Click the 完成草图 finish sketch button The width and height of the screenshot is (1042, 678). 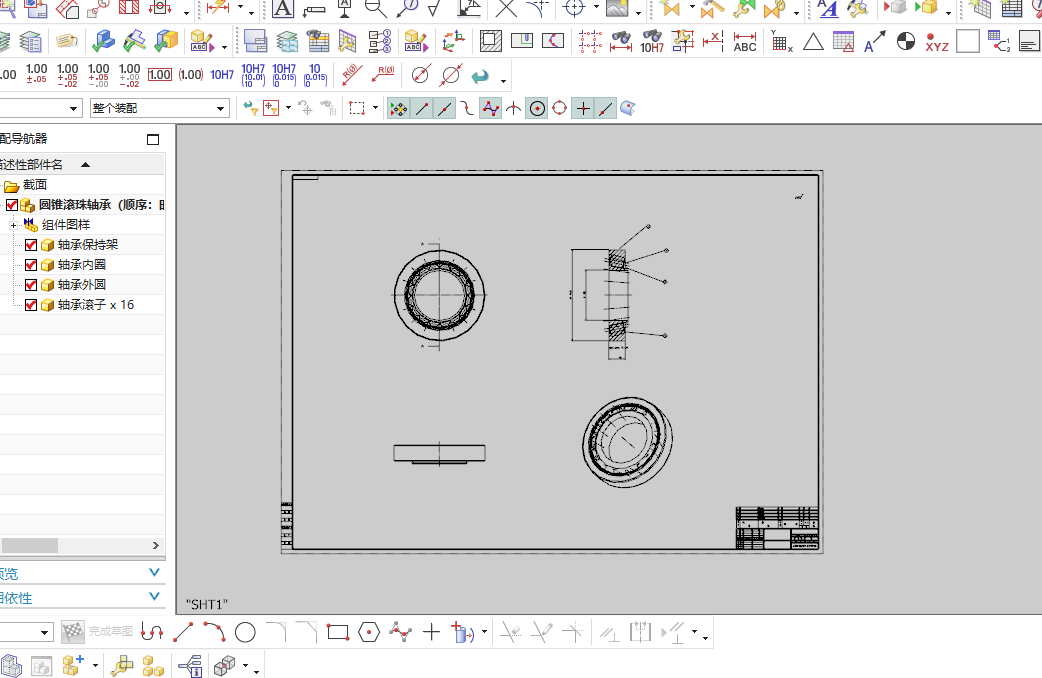pos(98,631)
